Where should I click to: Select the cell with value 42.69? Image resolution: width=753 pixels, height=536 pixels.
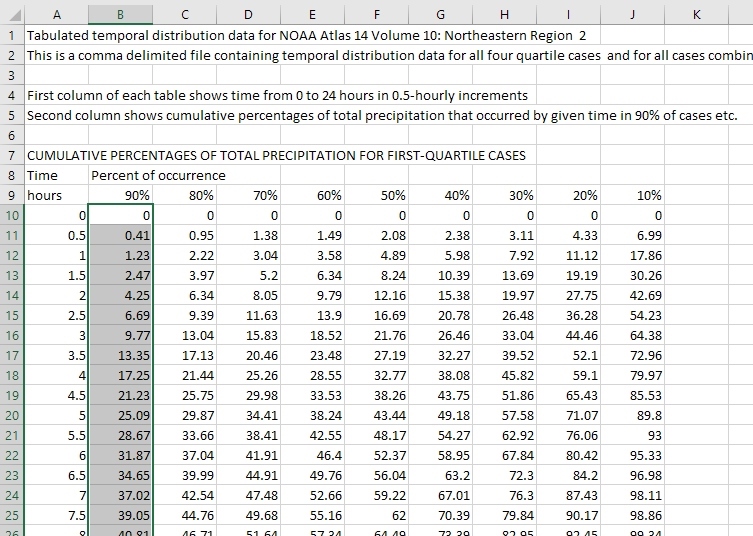pyautogui.click(x=632, y=295)
